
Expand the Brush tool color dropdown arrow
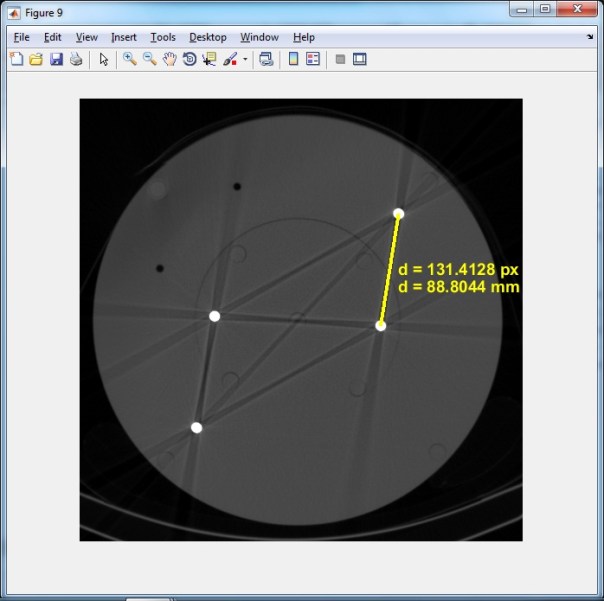tap(245, 60)
